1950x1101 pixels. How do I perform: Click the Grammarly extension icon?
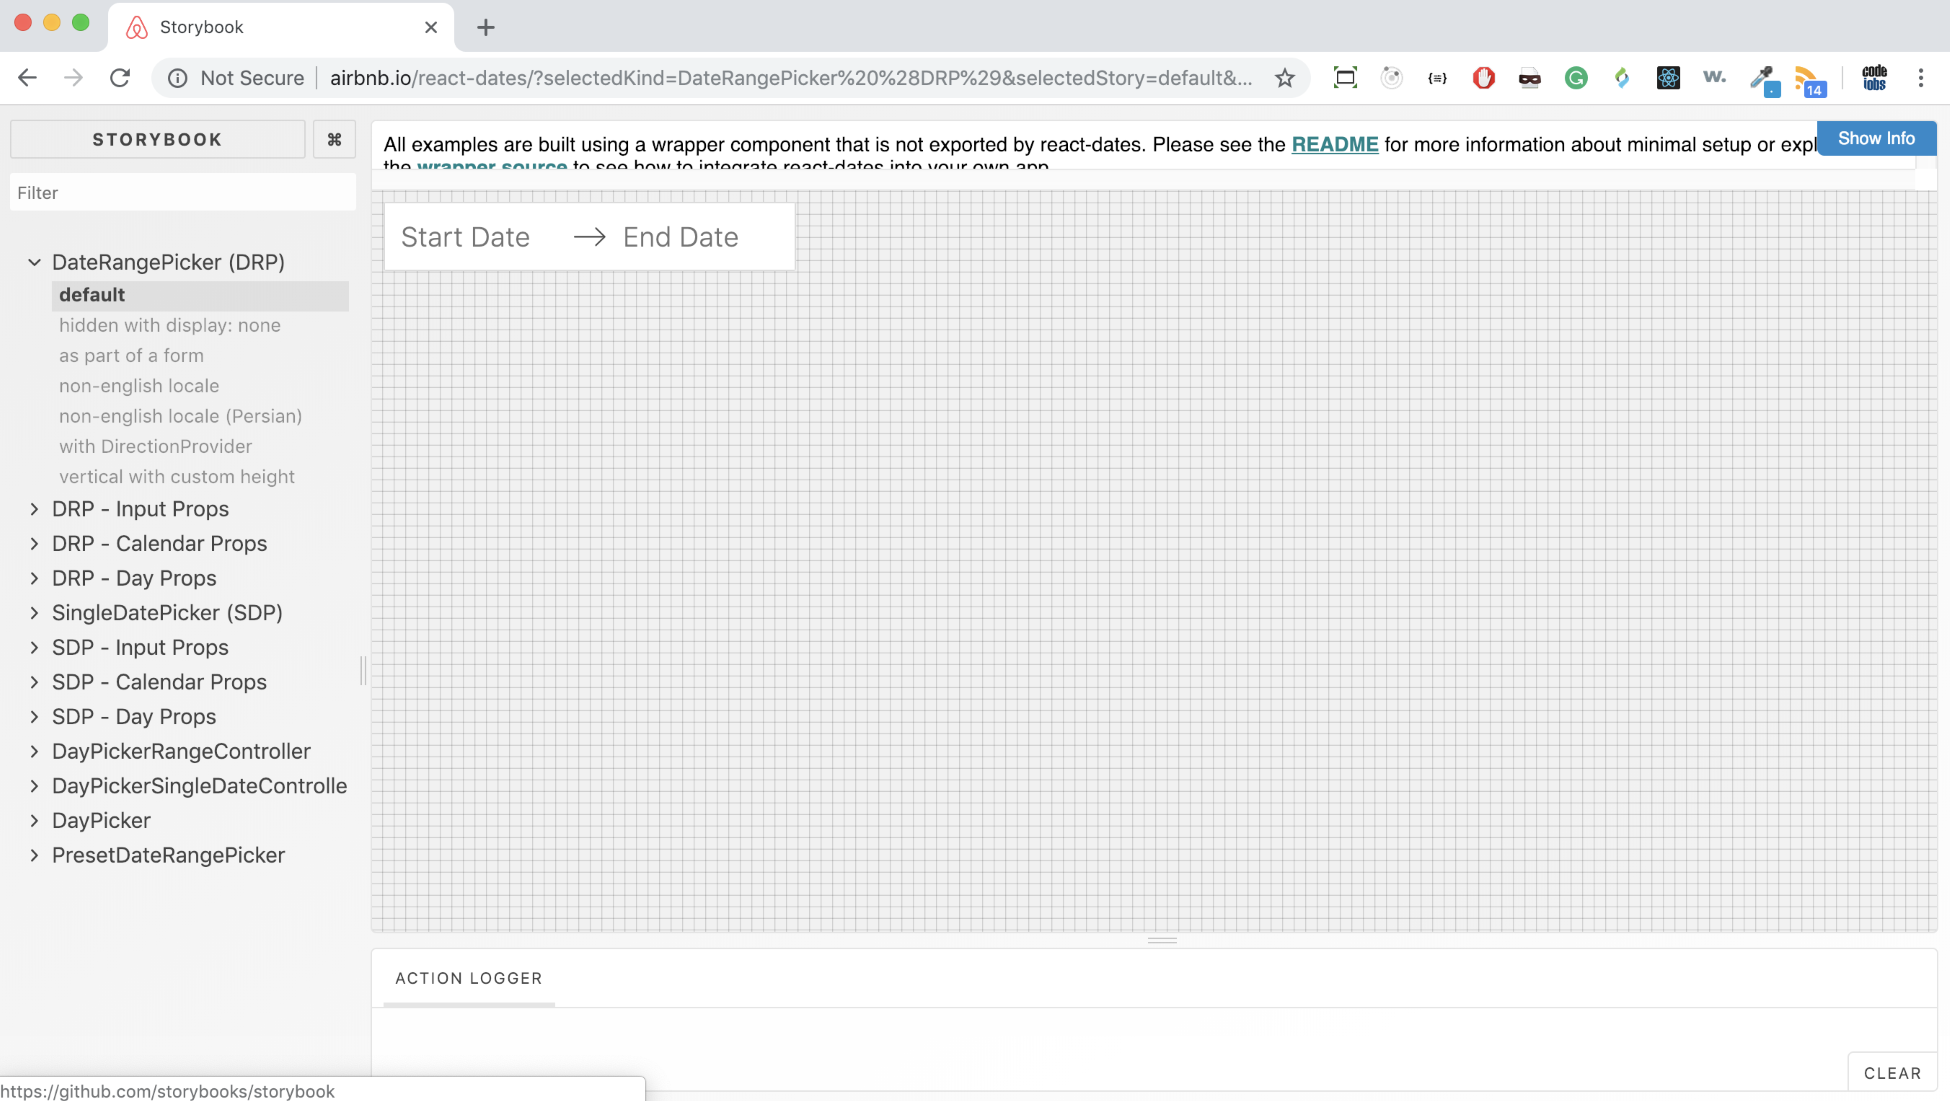[1576, 78]
